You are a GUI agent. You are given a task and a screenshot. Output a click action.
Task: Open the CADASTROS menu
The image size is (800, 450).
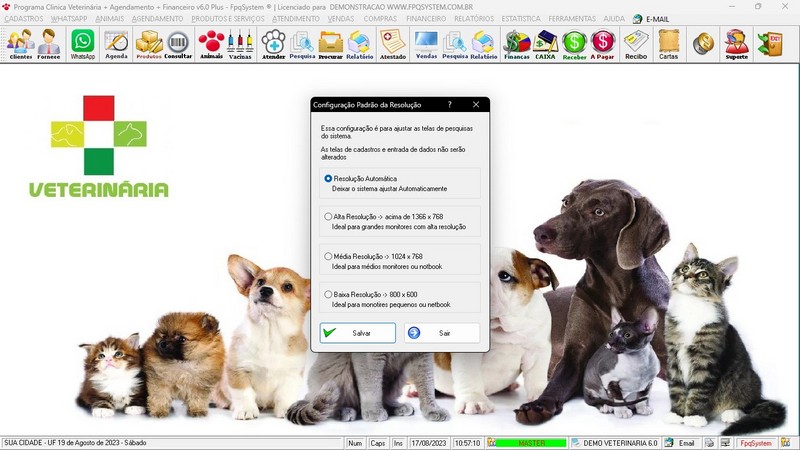coord(24,19)
